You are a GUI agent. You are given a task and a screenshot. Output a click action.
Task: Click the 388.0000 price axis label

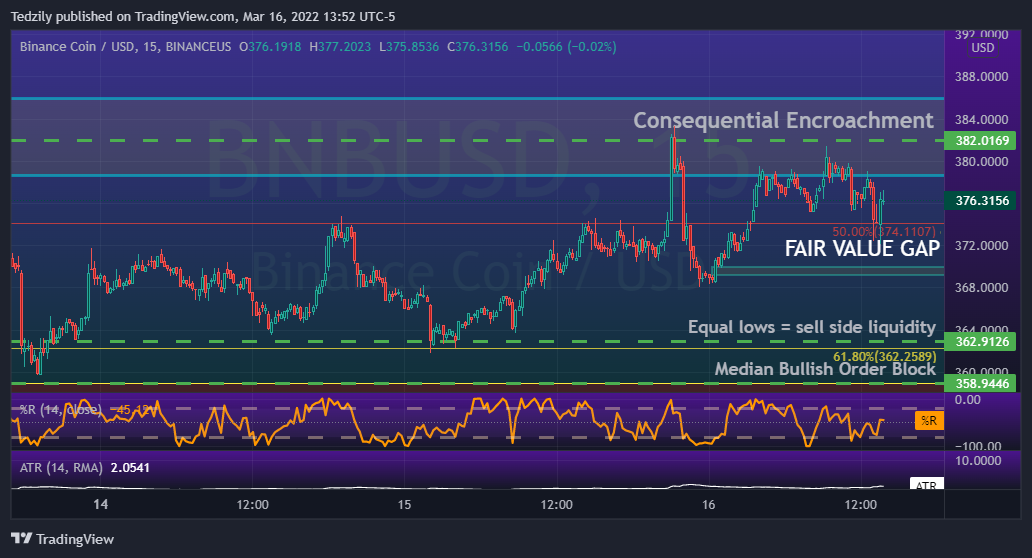[981, 77]
